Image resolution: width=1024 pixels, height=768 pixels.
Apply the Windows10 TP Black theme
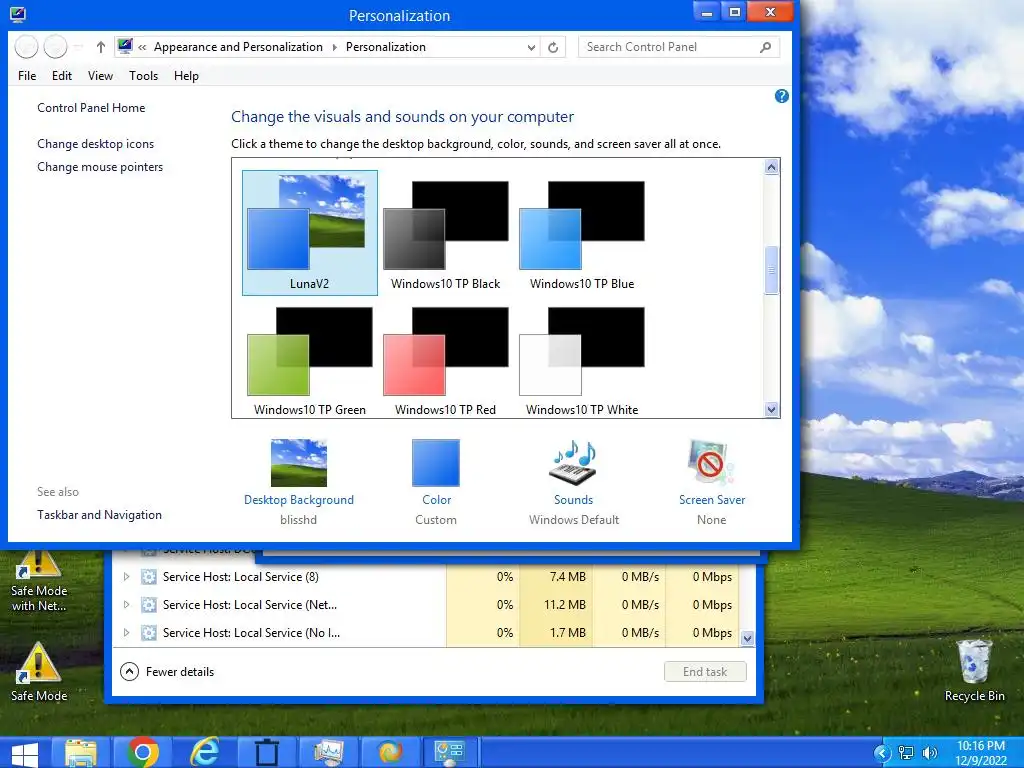[445, 233]
